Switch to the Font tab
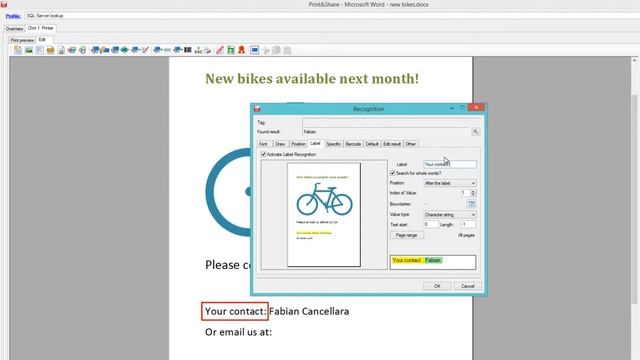This screenshot has height=360, width=640. (263, 144)
